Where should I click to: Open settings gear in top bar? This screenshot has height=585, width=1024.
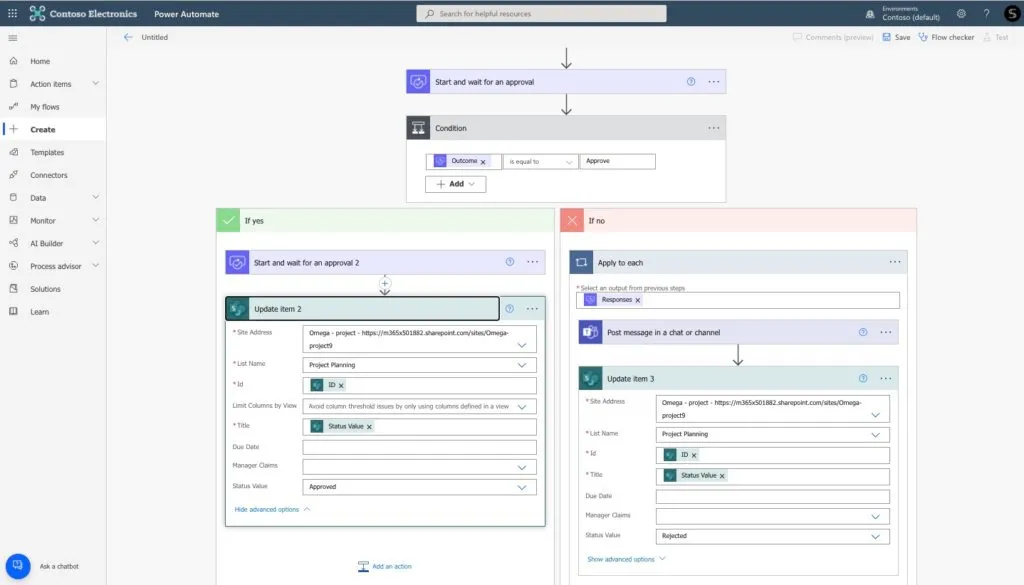tap(961, 13)
